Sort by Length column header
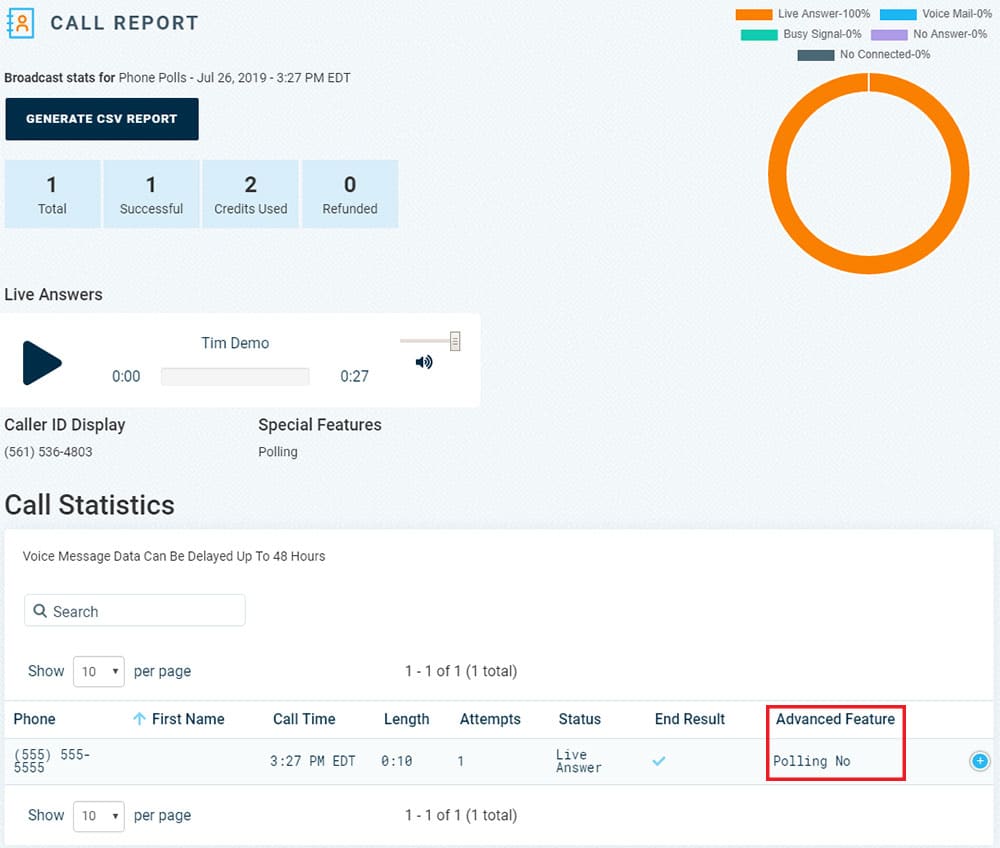 click(x=406, y=719)
